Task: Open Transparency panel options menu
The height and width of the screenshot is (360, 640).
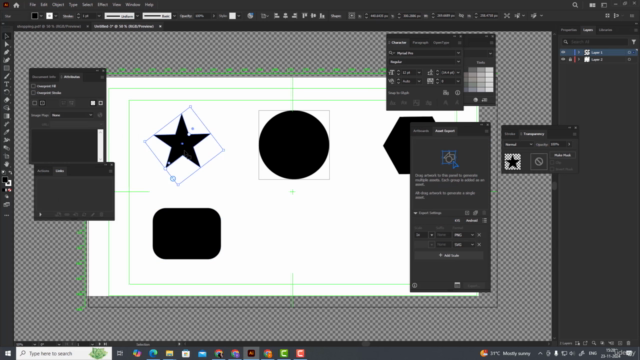Action: coord(575,134)
